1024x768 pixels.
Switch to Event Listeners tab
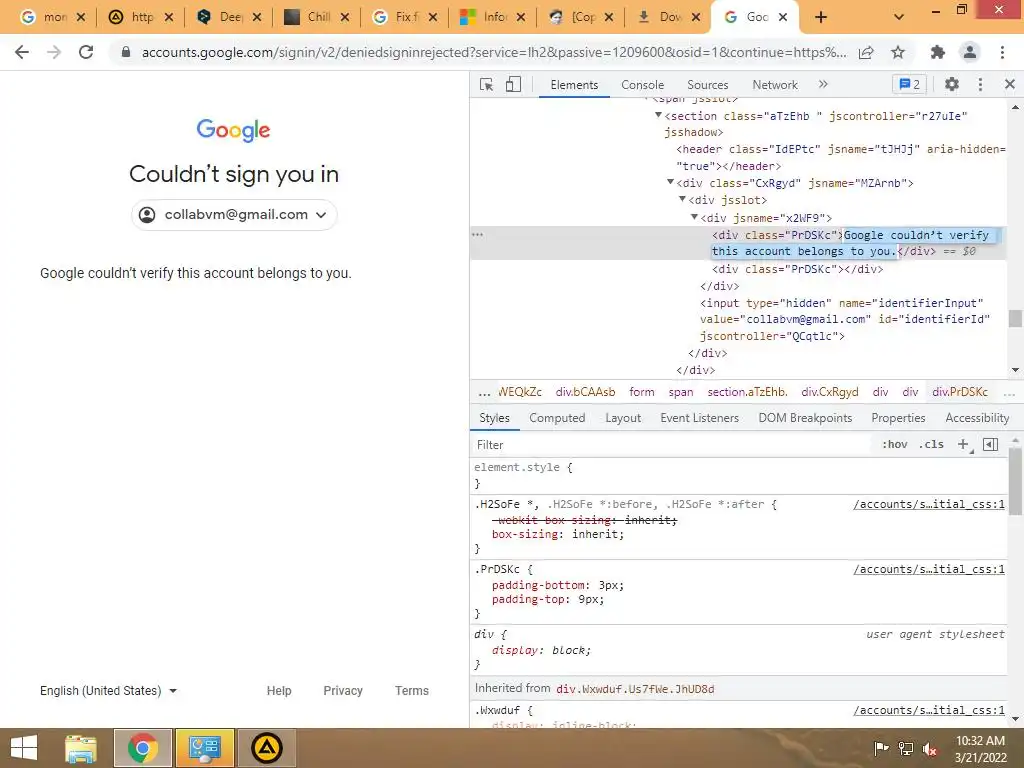tap(699, 418)
